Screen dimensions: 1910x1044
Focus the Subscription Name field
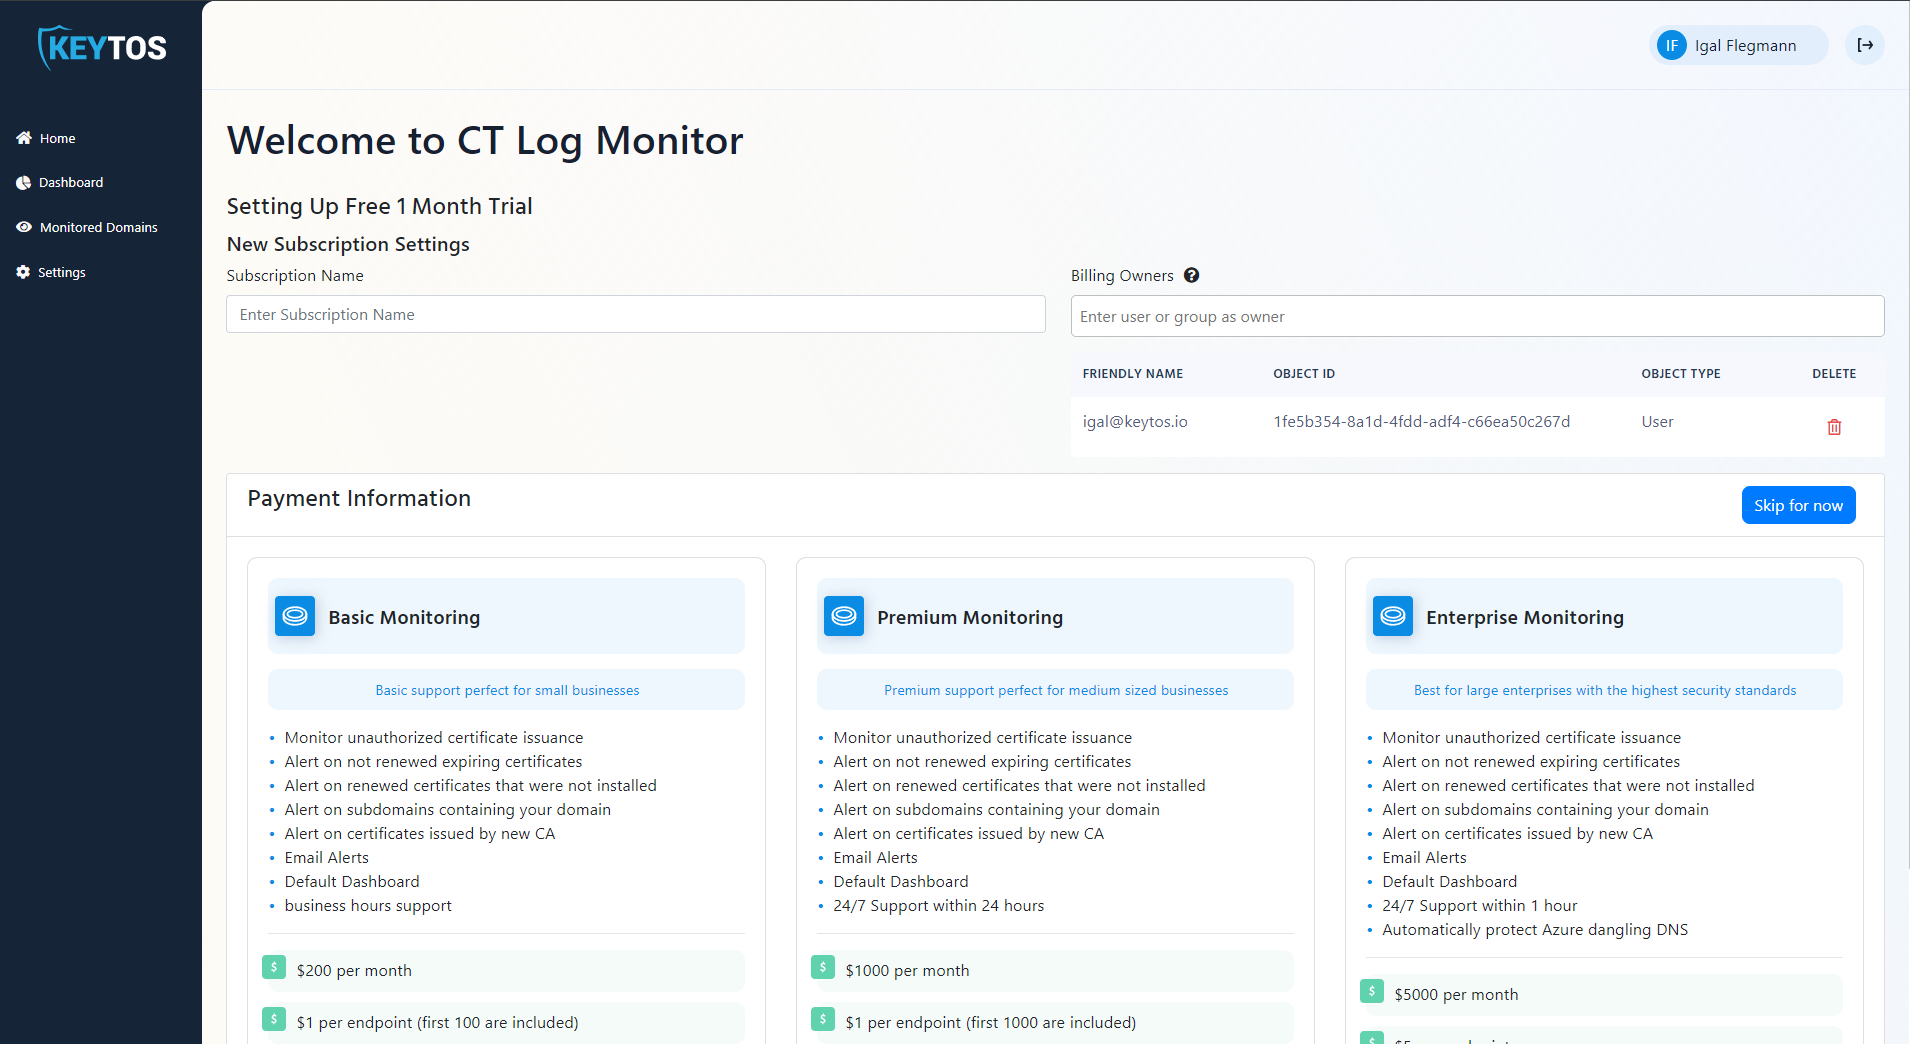[x=636, y=314]
